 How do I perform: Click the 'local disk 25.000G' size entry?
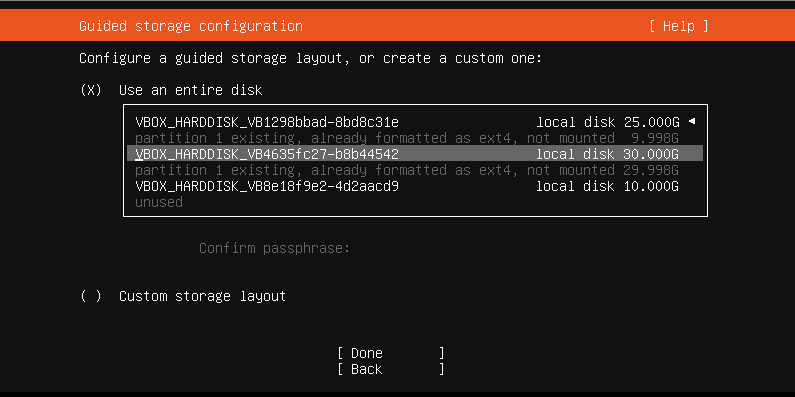[x=607, y=122]
